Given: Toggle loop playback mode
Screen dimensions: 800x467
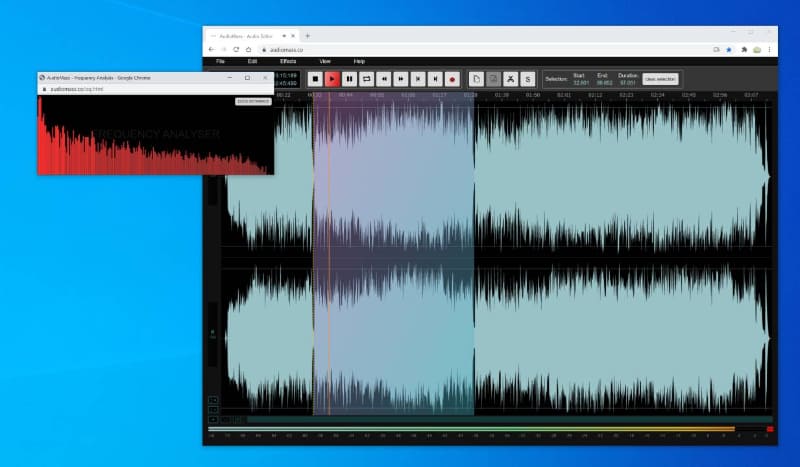Looking at the screenshot, I should point(366,79).
